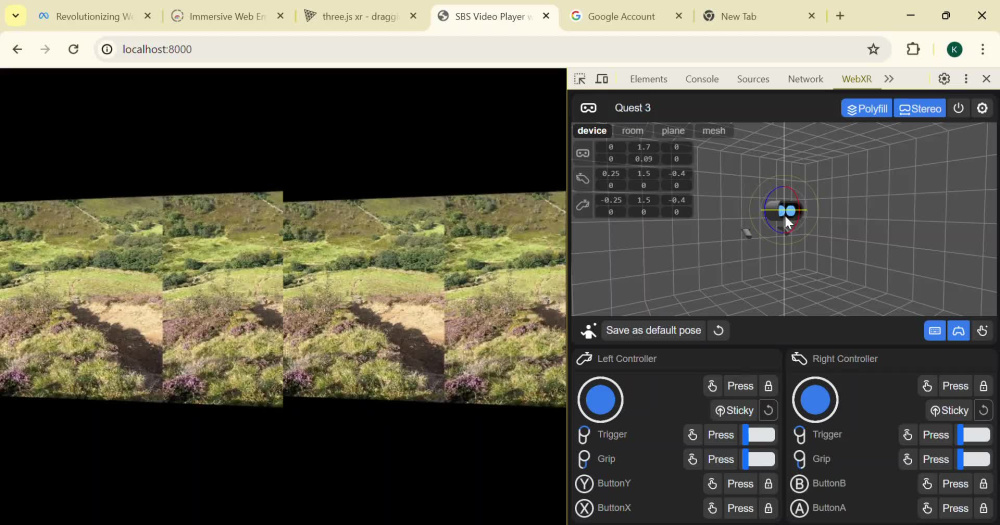Adjust the Left Controller Trigger slider

759,435
